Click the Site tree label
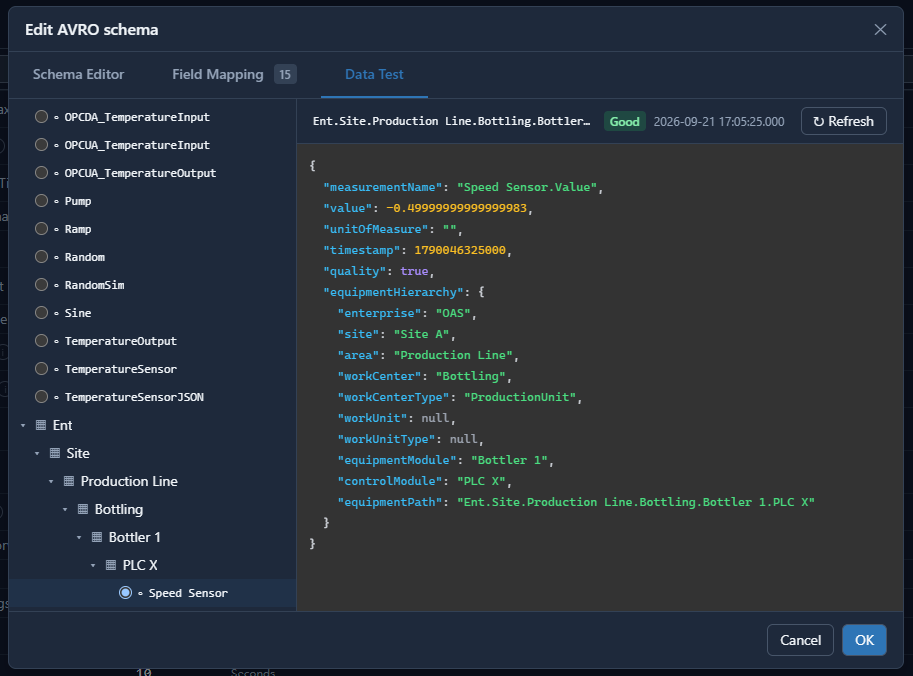The height and width of the screenshot is (676, 913). 78,453
